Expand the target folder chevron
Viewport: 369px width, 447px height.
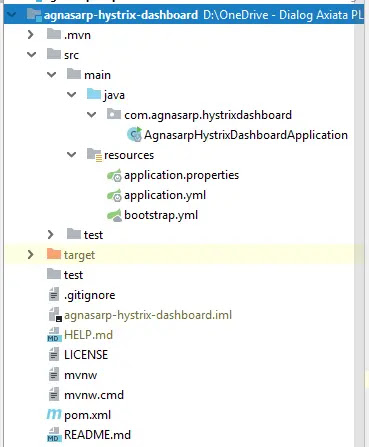click(x=31, y=255)
